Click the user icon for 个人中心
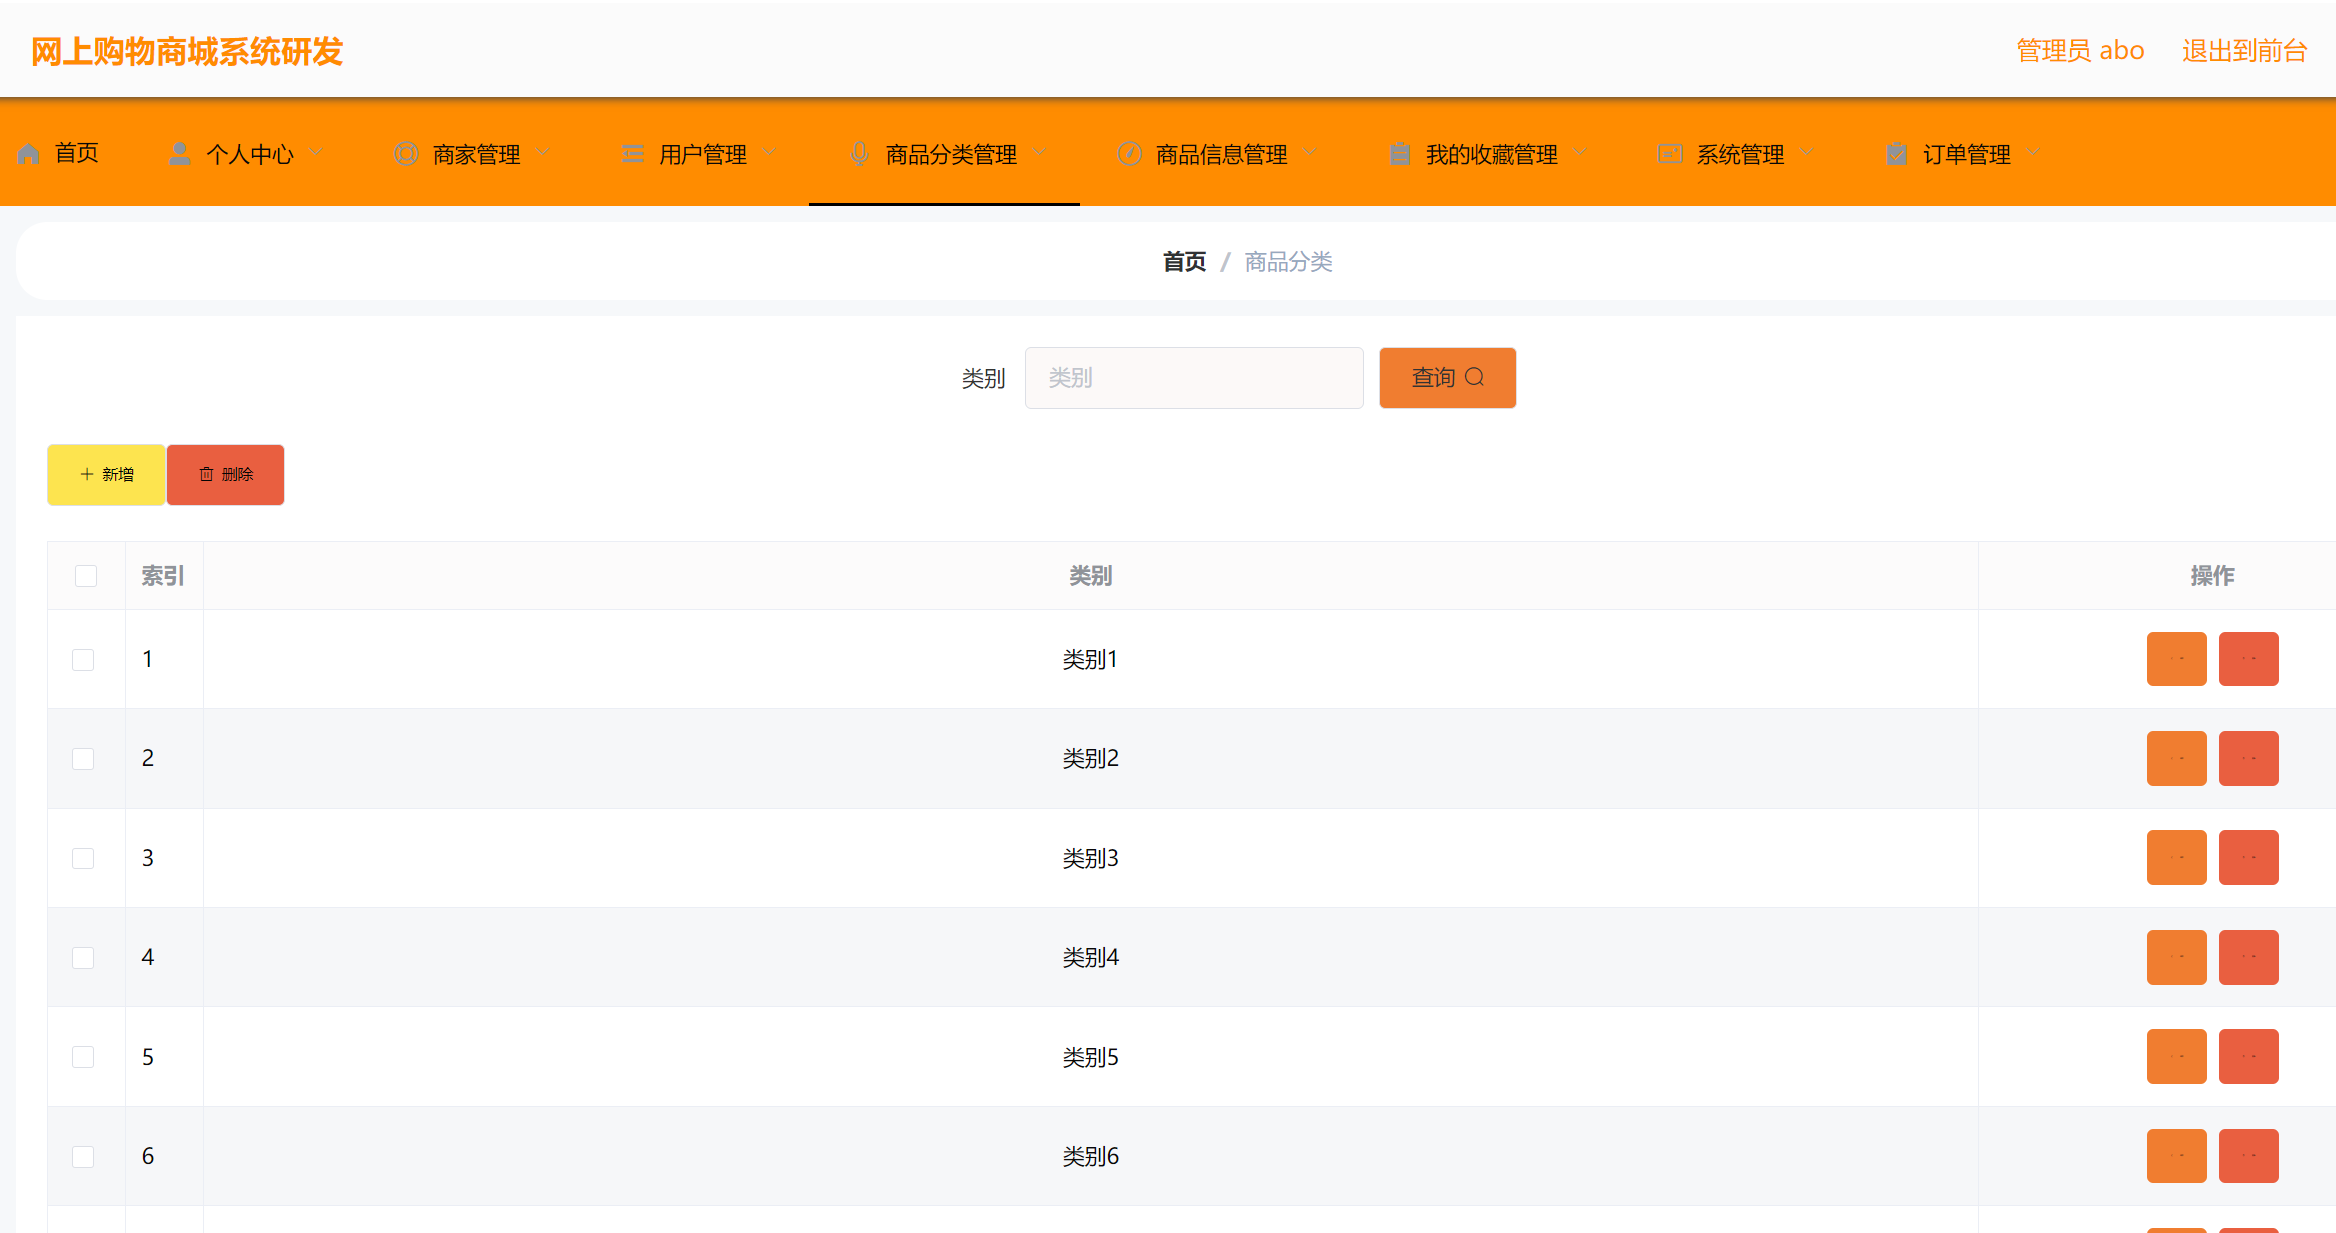Screen dimensions: 2336x1233 click(x=180, y=154)
